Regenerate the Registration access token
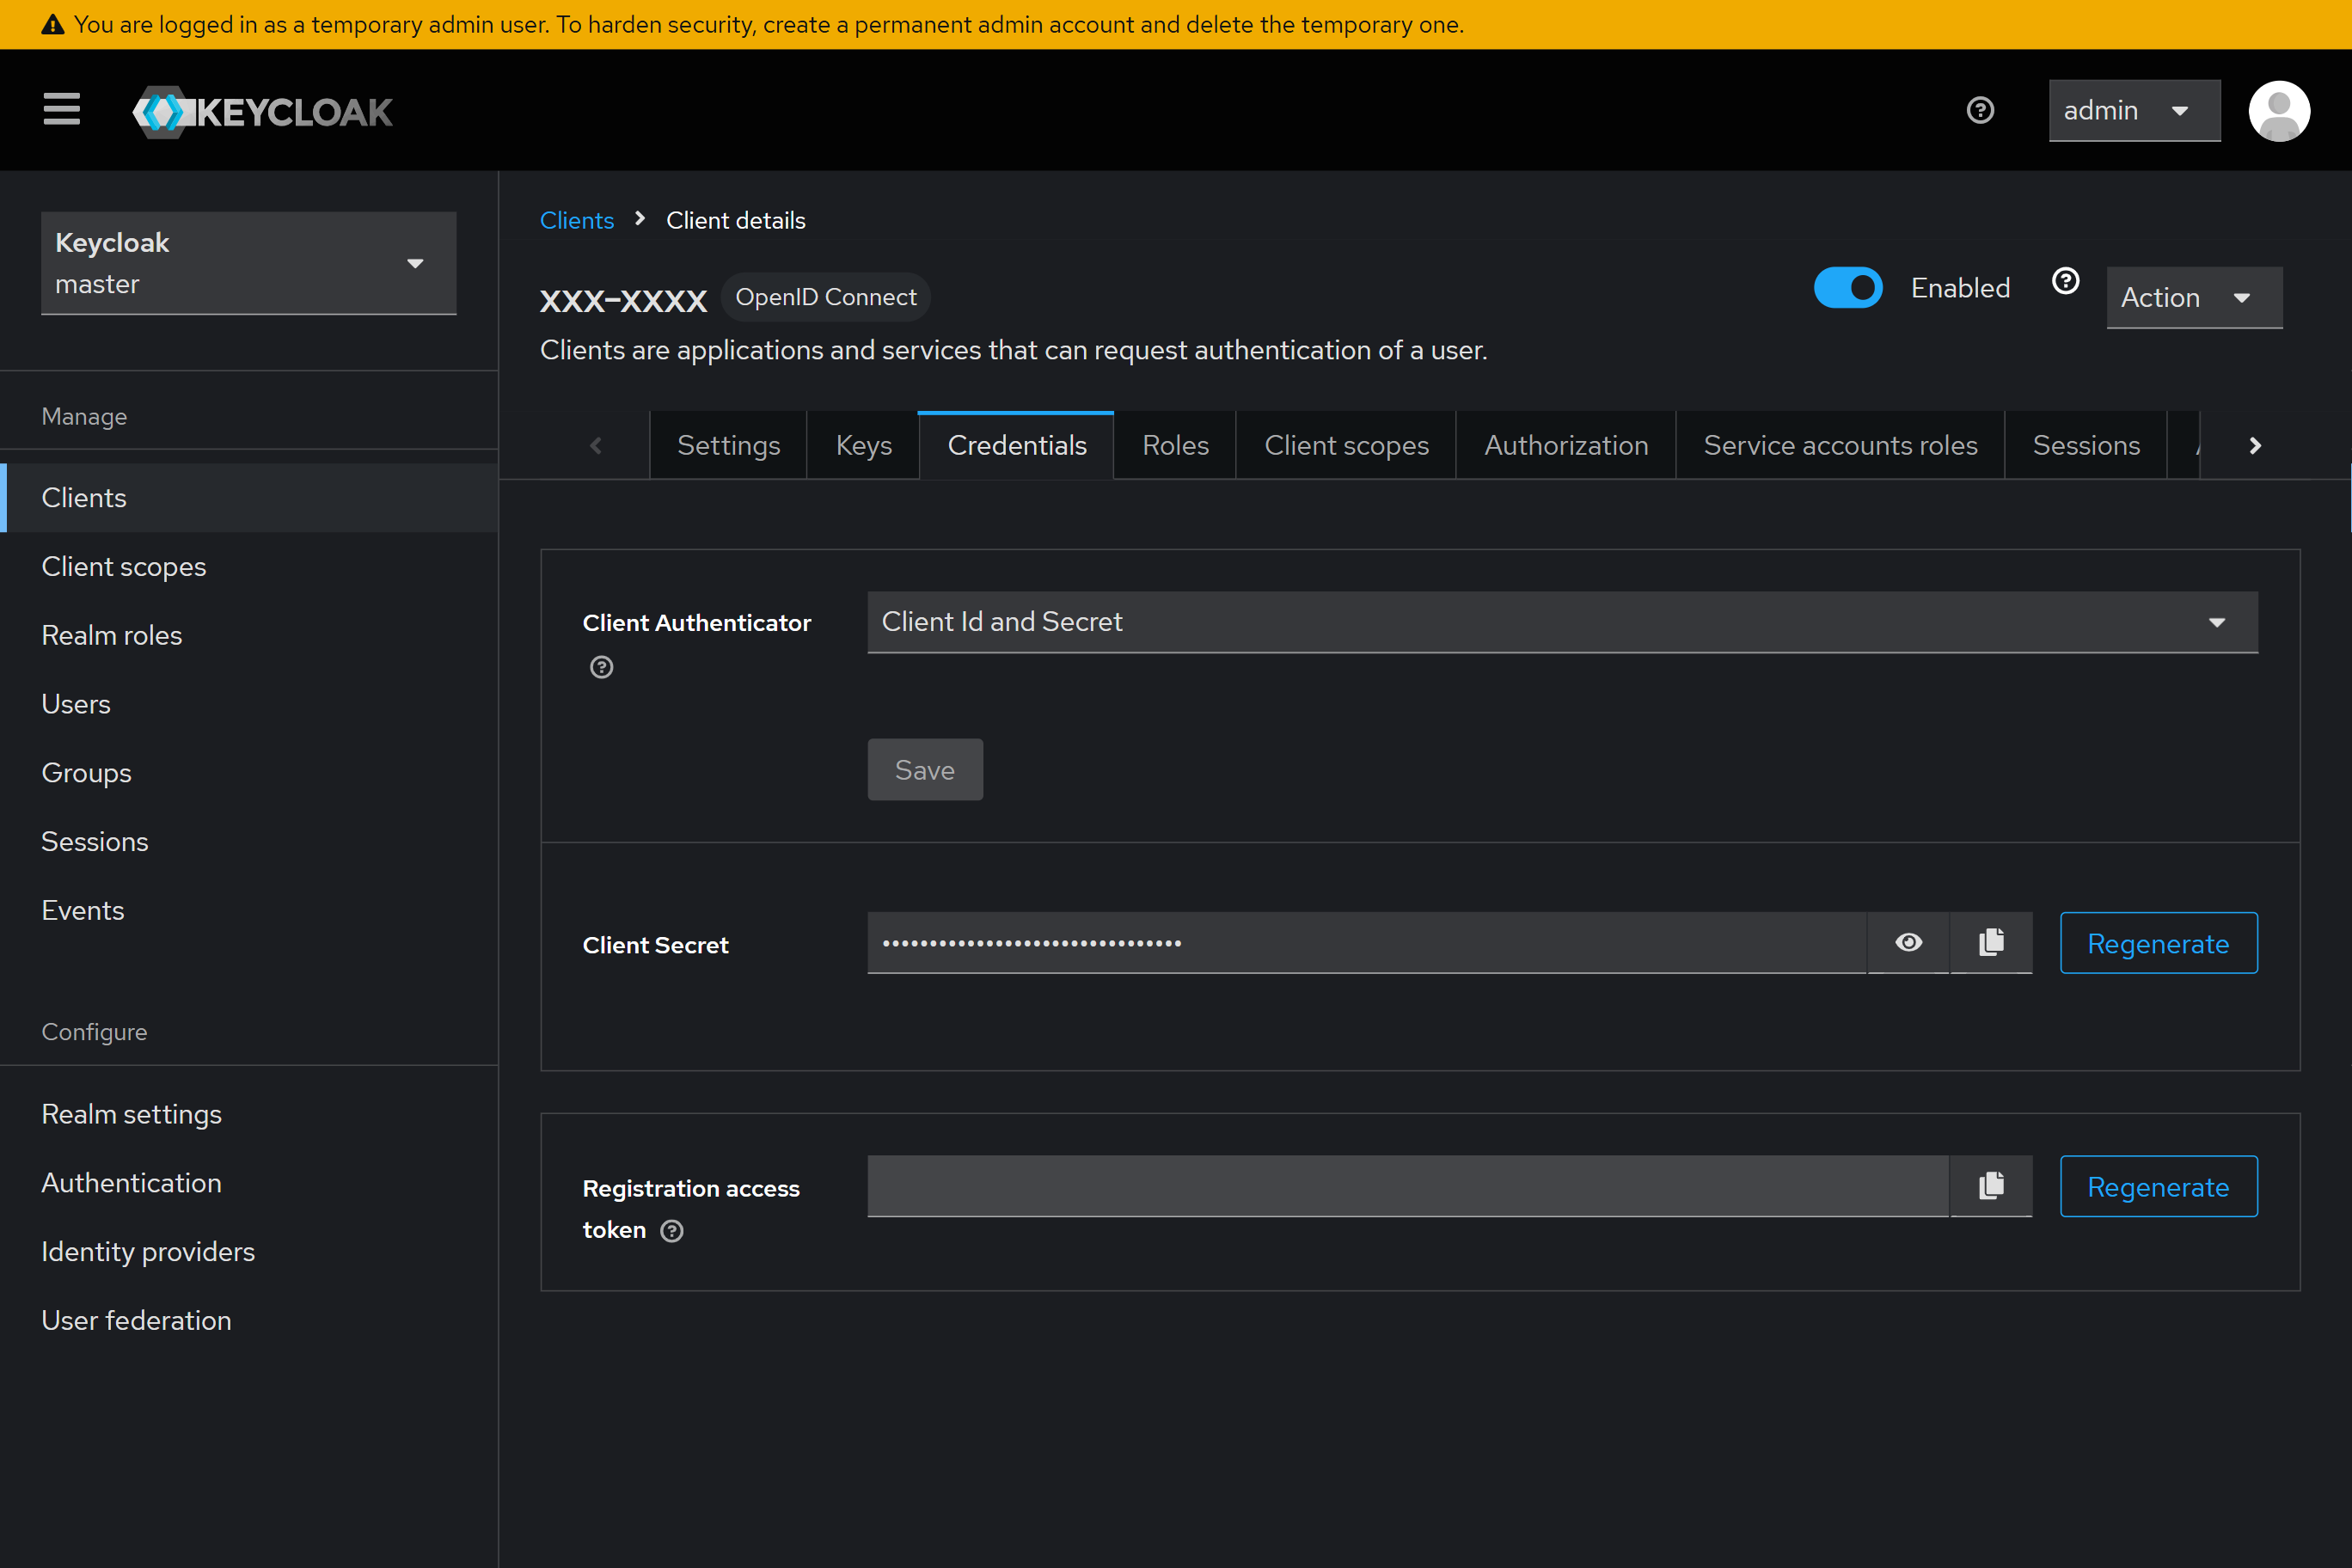The image size is (2352, 1568). [x=2158, y=1186]
